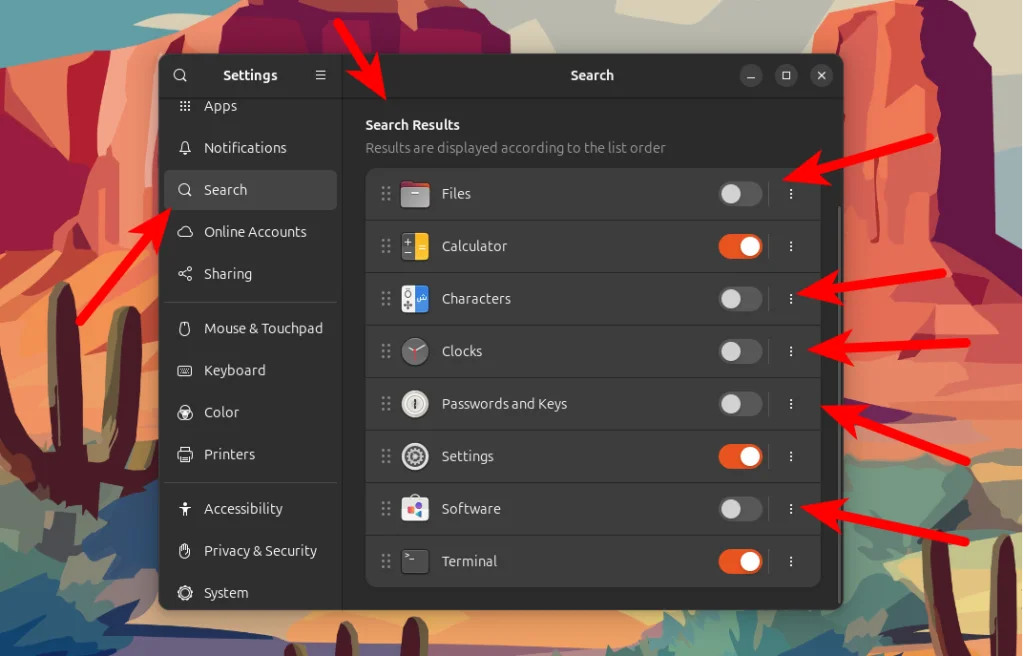The height and width of the screenshot is (656, 1024).
Task: Disable the Terminal search toggle
Action: click(740, 561)
